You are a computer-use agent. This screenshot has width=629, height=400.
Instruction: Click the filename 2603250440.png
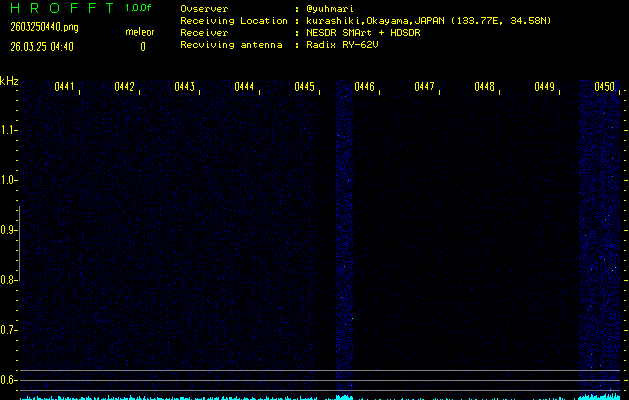pyautogui.click(x=44, y=27)
